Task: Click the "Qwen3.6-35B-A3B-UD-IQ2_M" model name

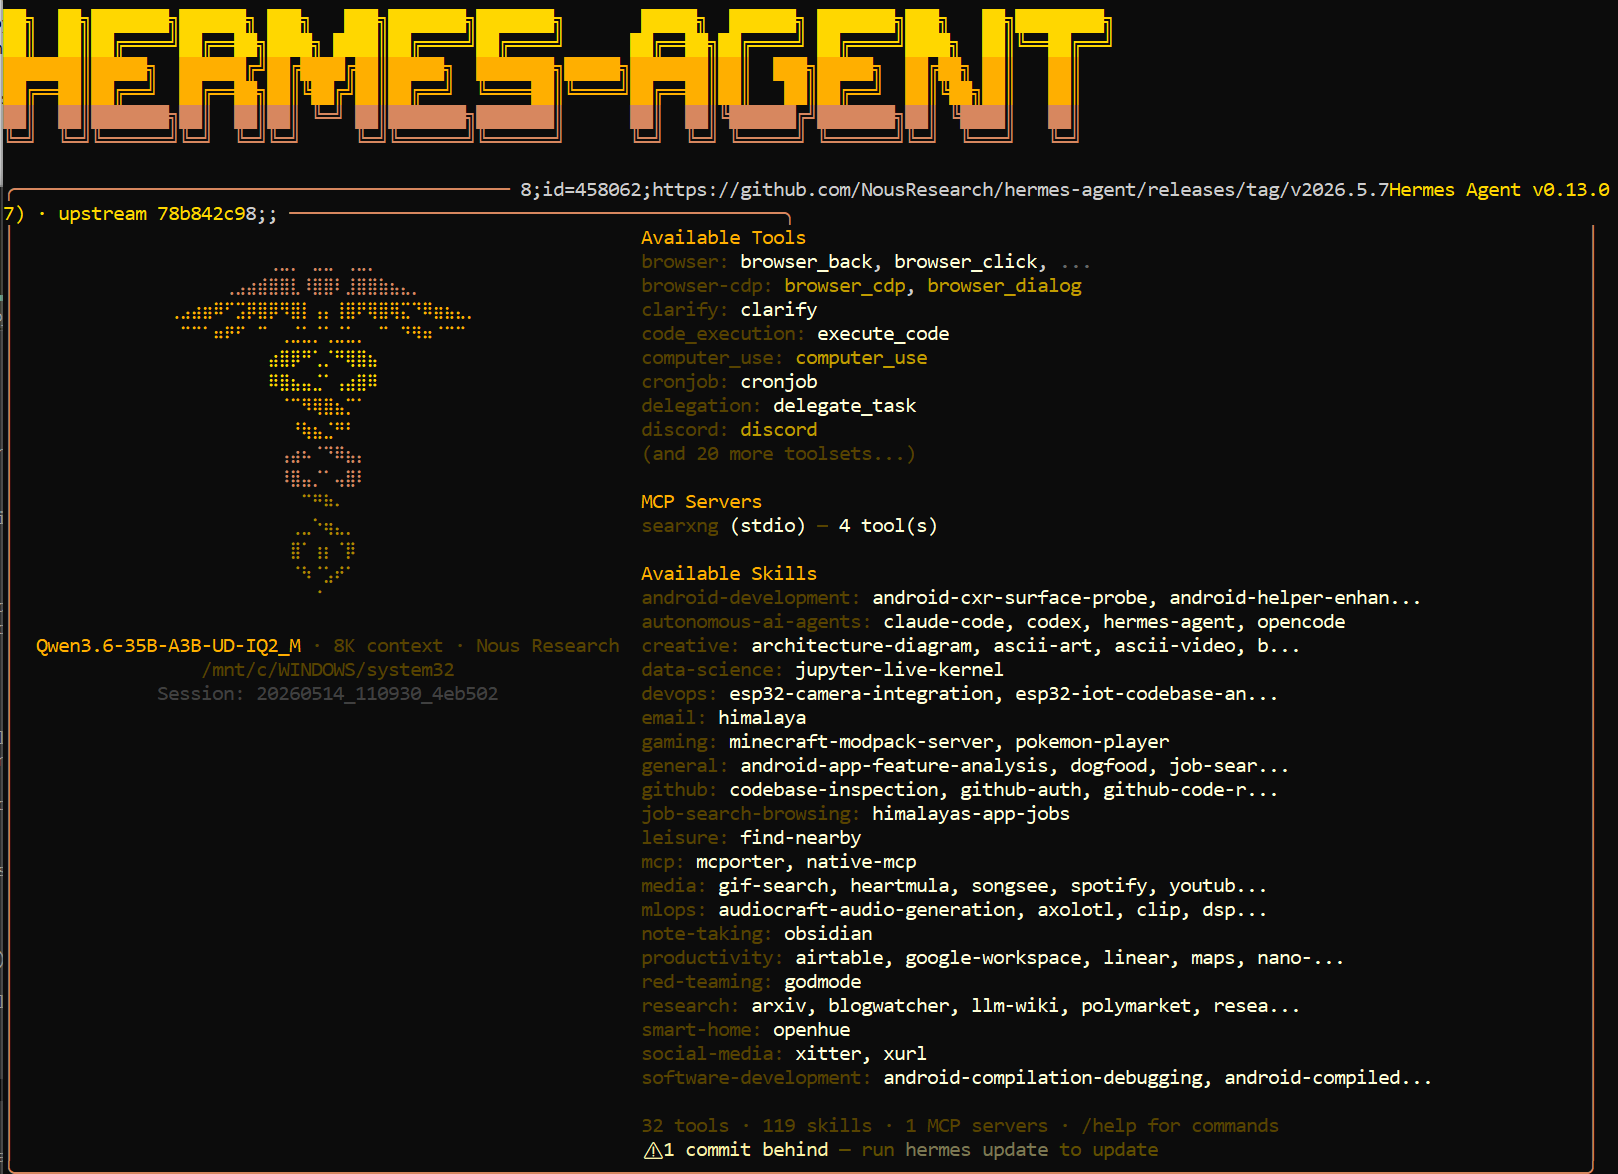Action: [168, 646]
